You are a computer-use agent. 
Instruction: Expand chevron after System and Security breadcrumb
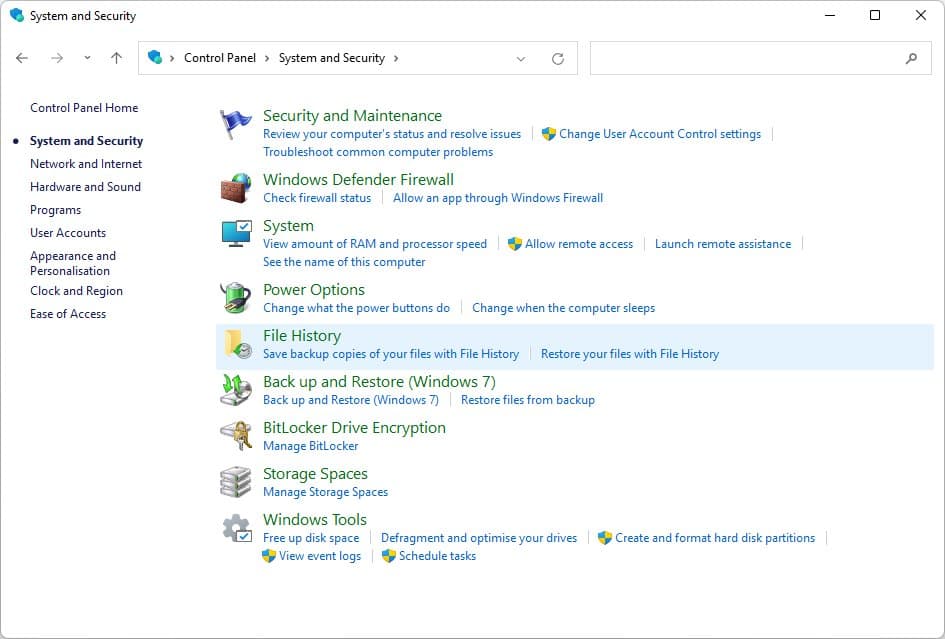point(396,58)
